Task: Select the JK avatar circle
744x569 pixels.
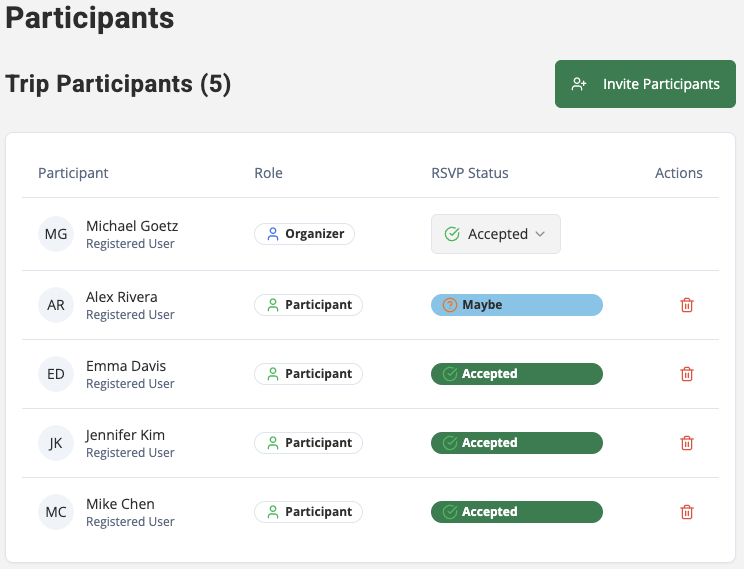Action: tap(56, 443)
